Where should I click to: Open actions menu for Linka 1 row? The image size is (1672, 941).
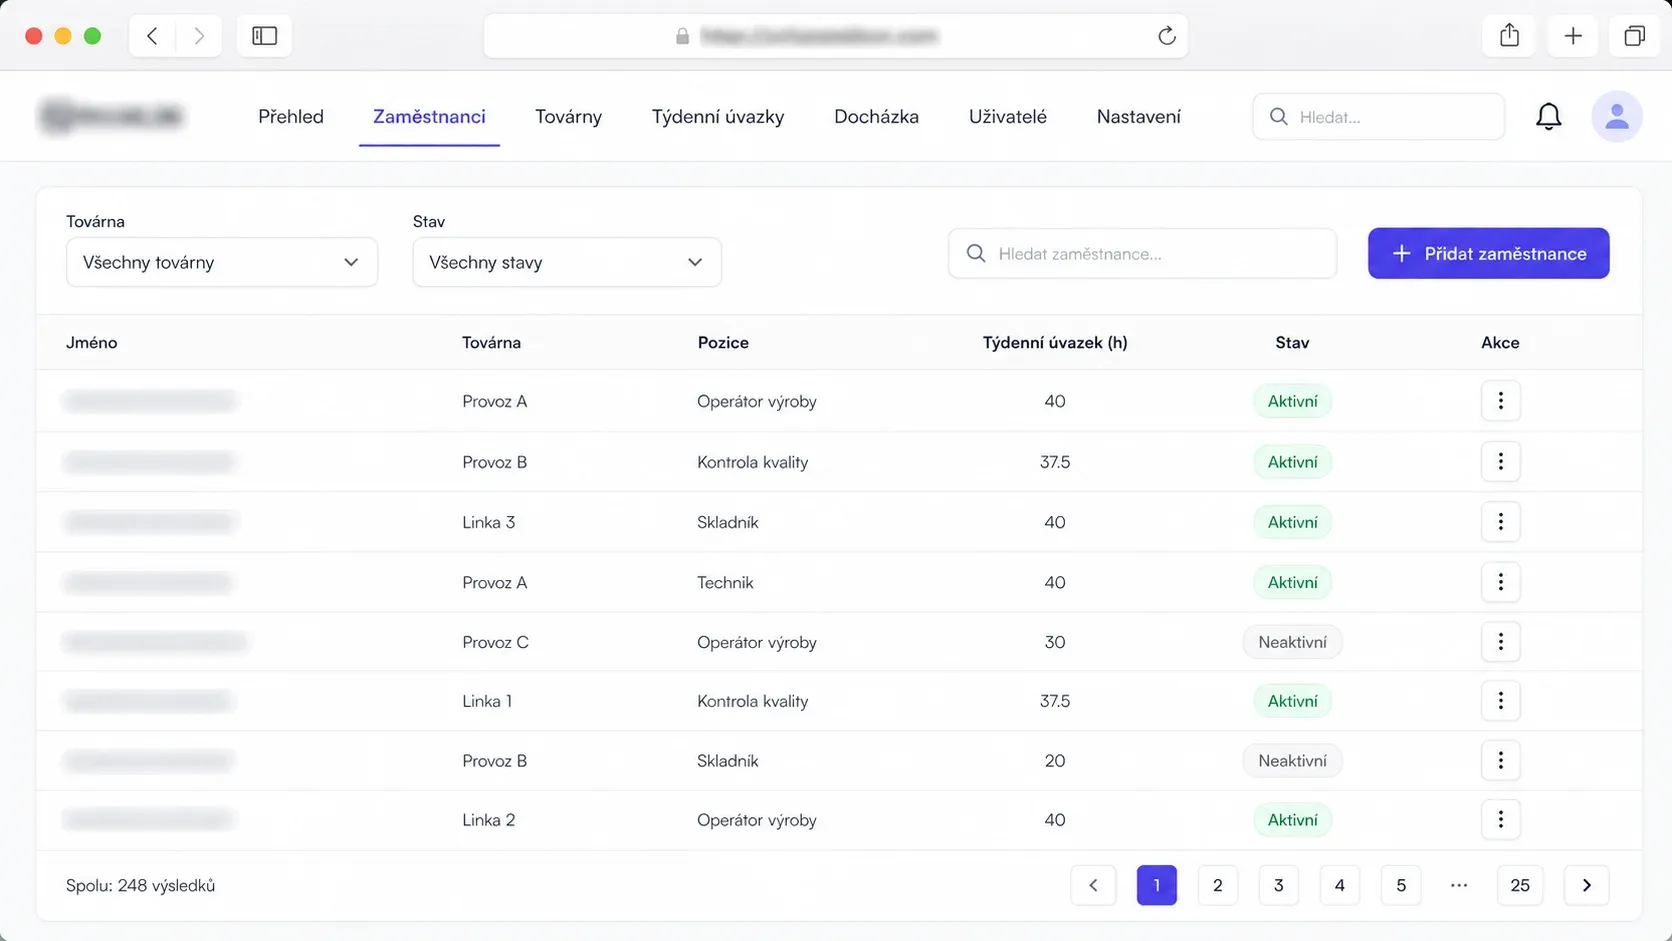coord(1500,701)
